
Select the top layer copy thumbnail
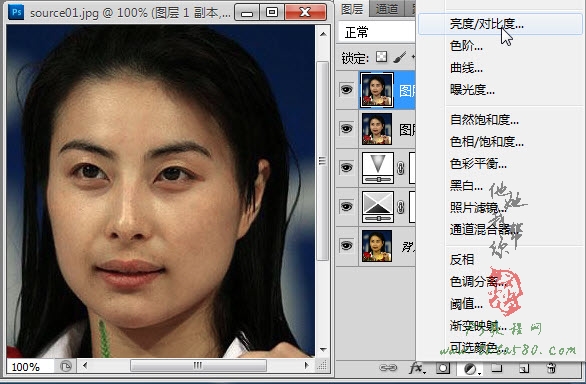377,90
